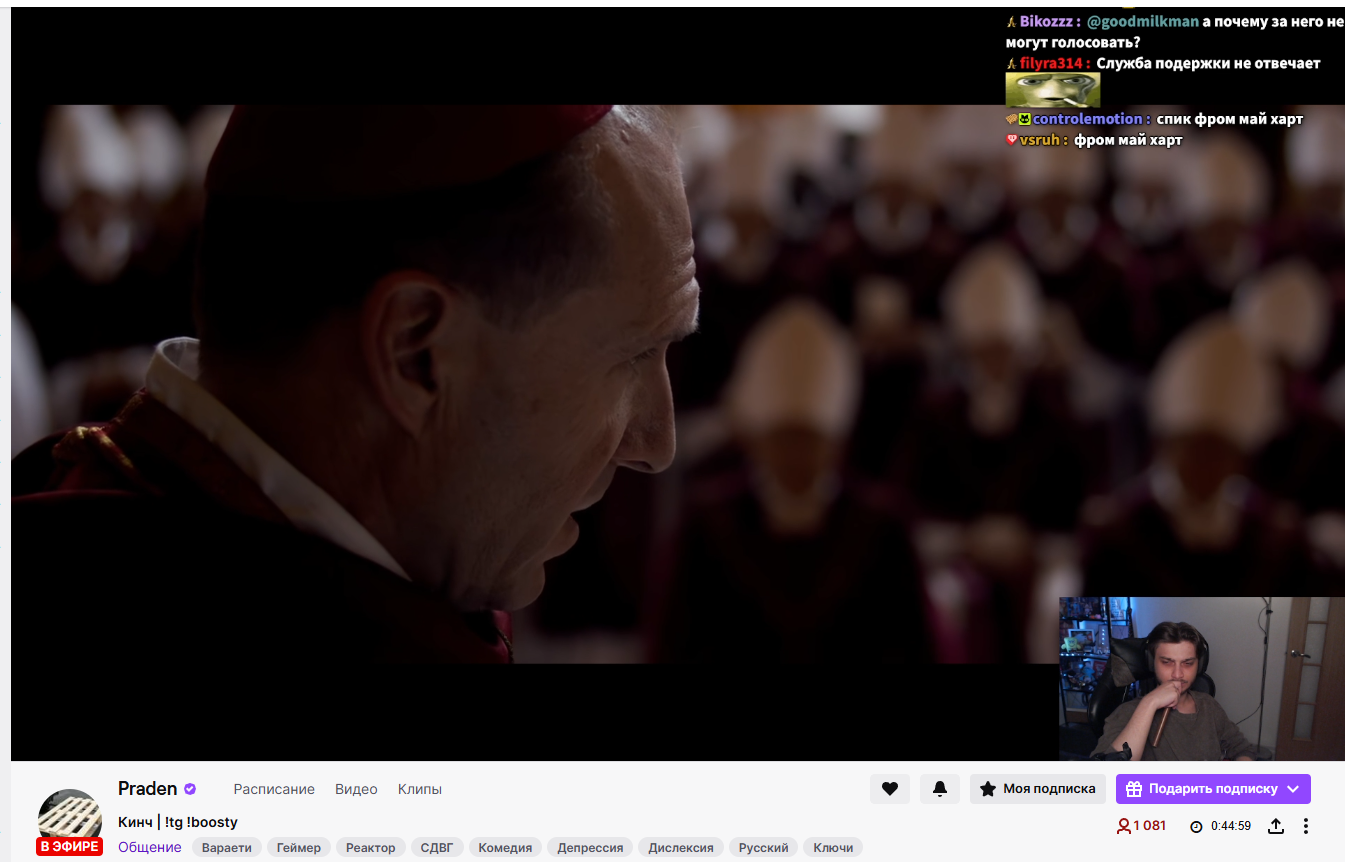1345x862 pixels.
Task: Open the Моя подписка button
Action: tap(1038, 789)
